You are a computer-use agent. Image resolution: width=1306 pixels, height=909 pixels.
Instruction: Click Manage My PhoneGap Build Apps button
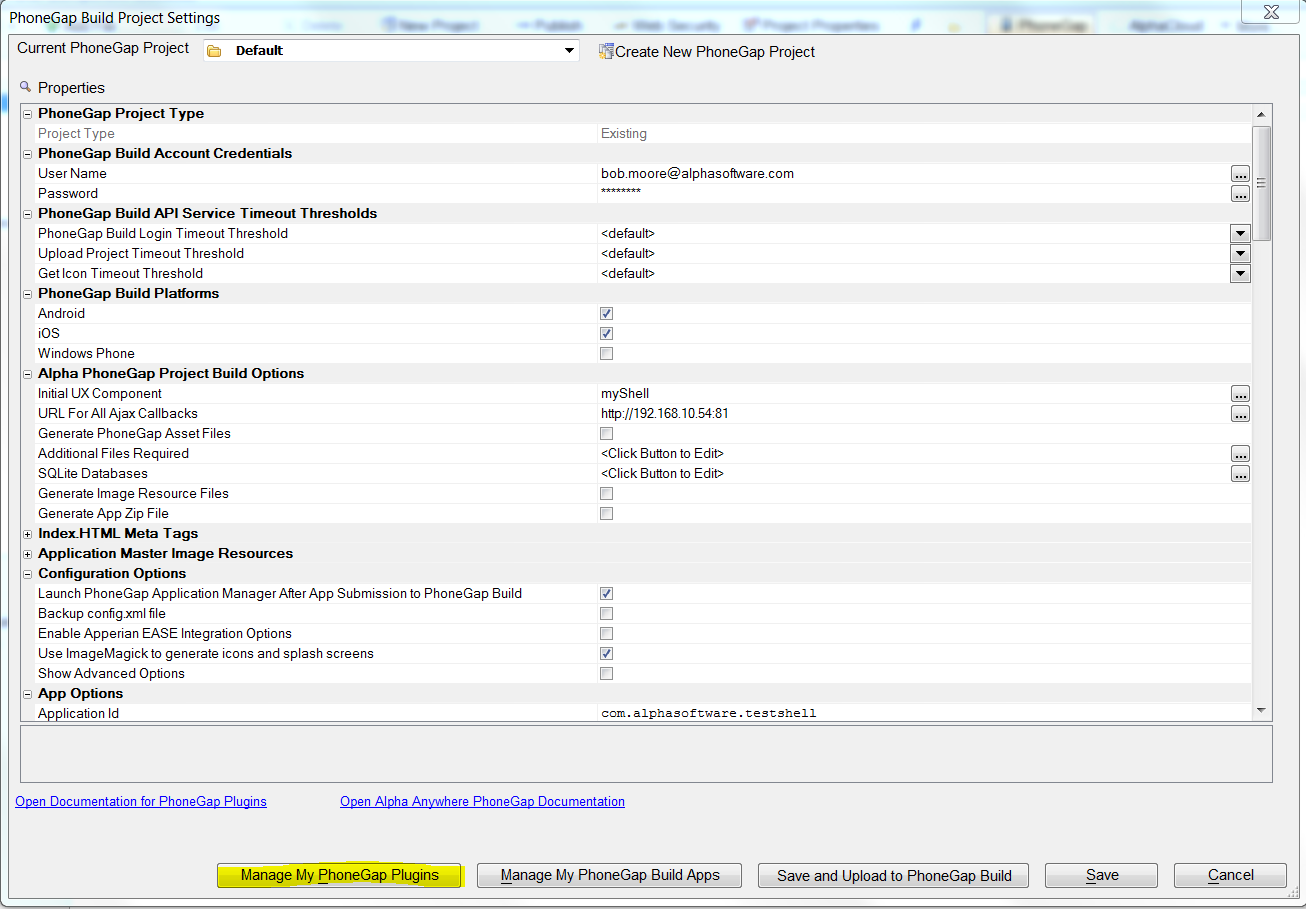coord(610,875)
